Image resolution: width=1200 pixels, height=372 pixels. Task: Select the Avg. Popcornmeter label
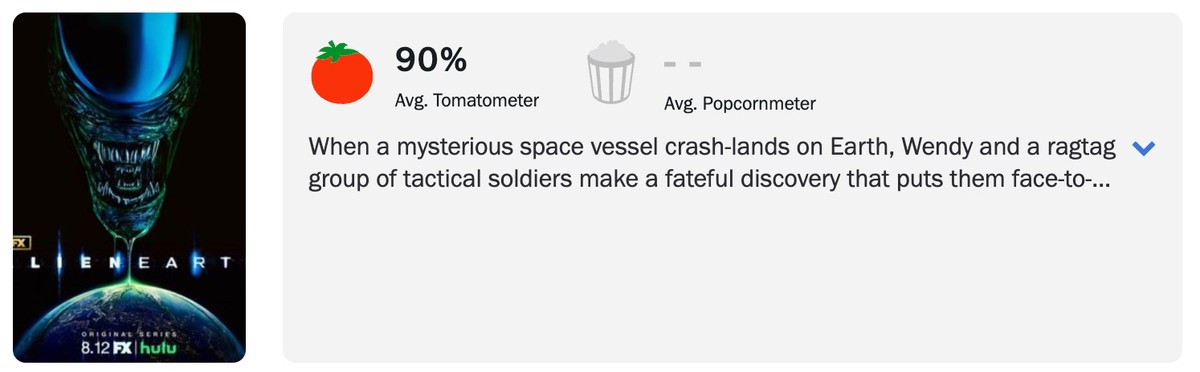point(740,103)
